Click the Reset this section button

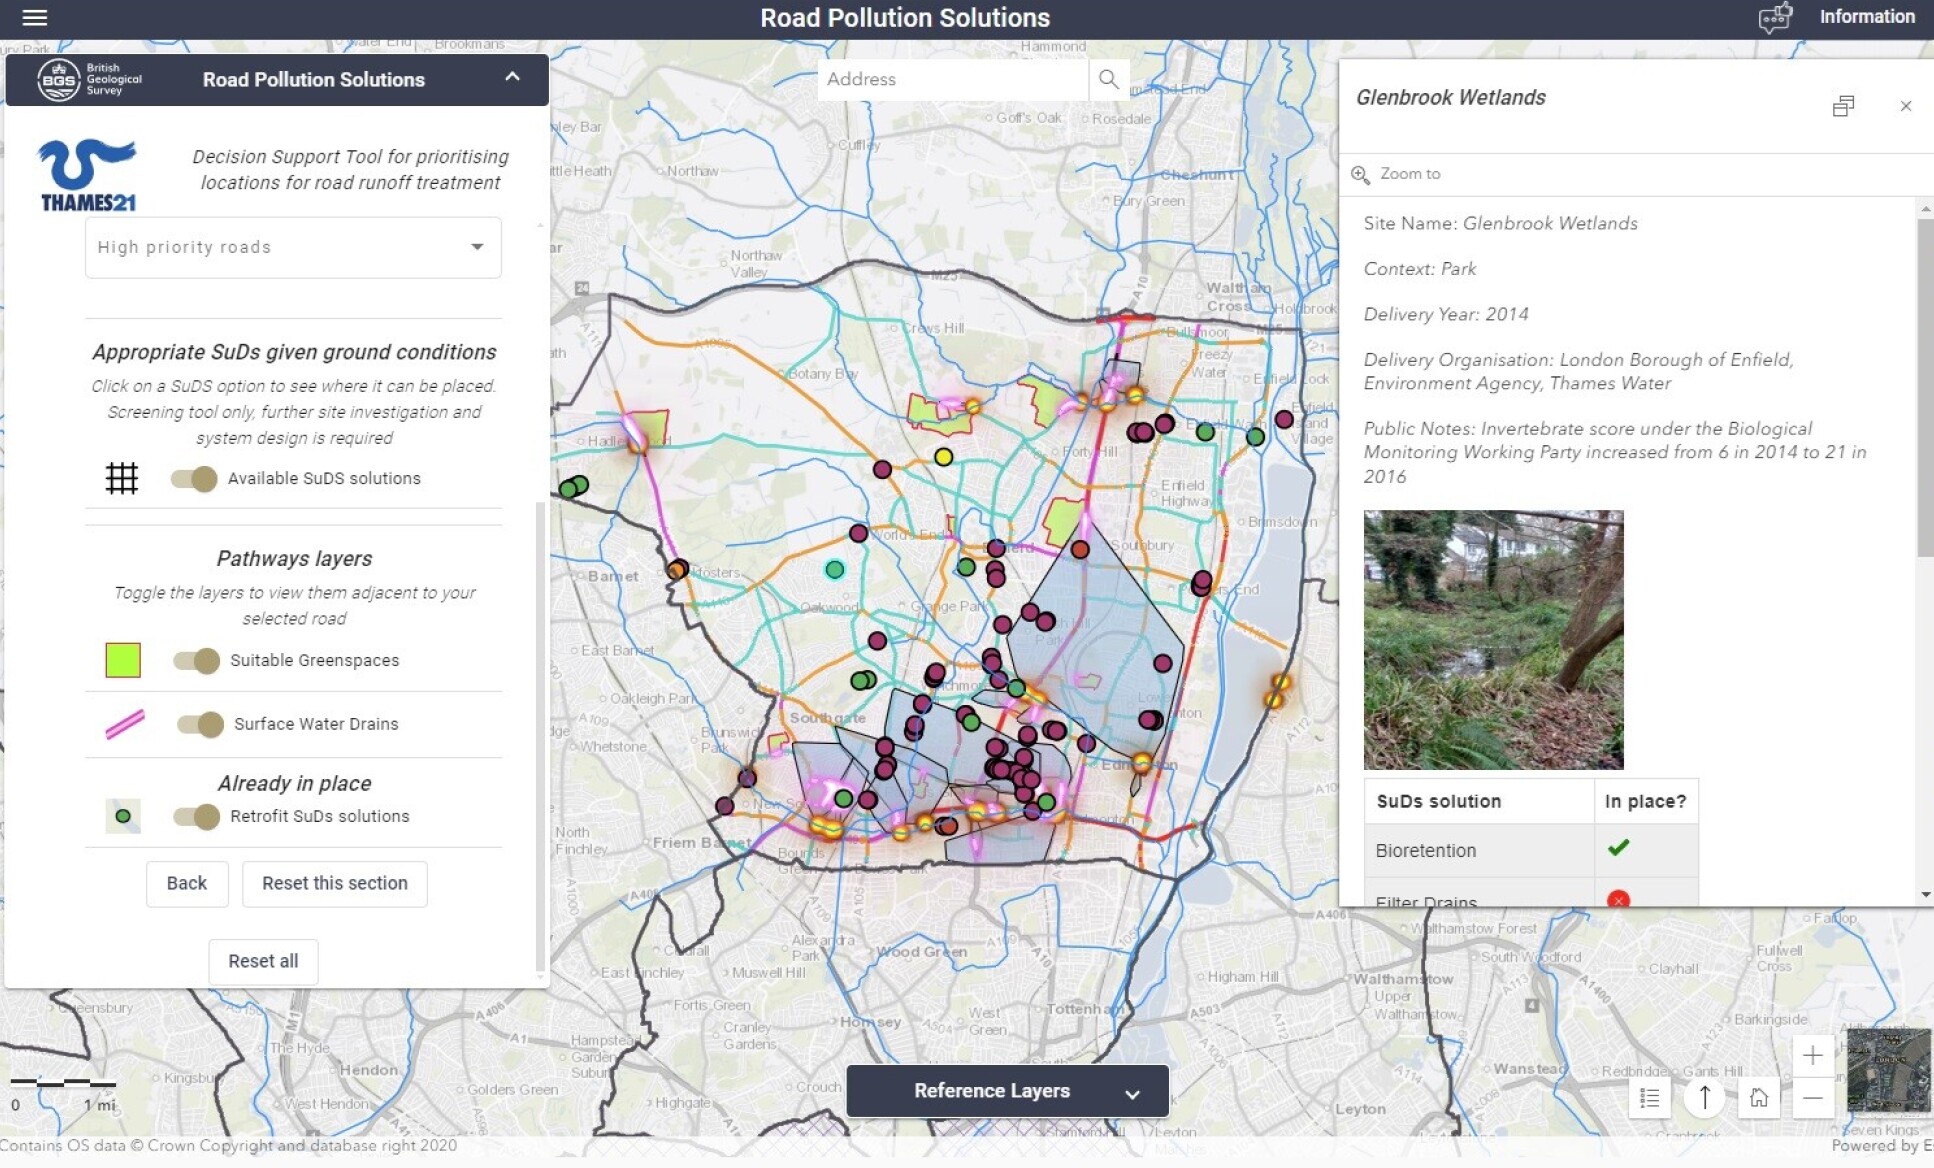tap(334, 884)
